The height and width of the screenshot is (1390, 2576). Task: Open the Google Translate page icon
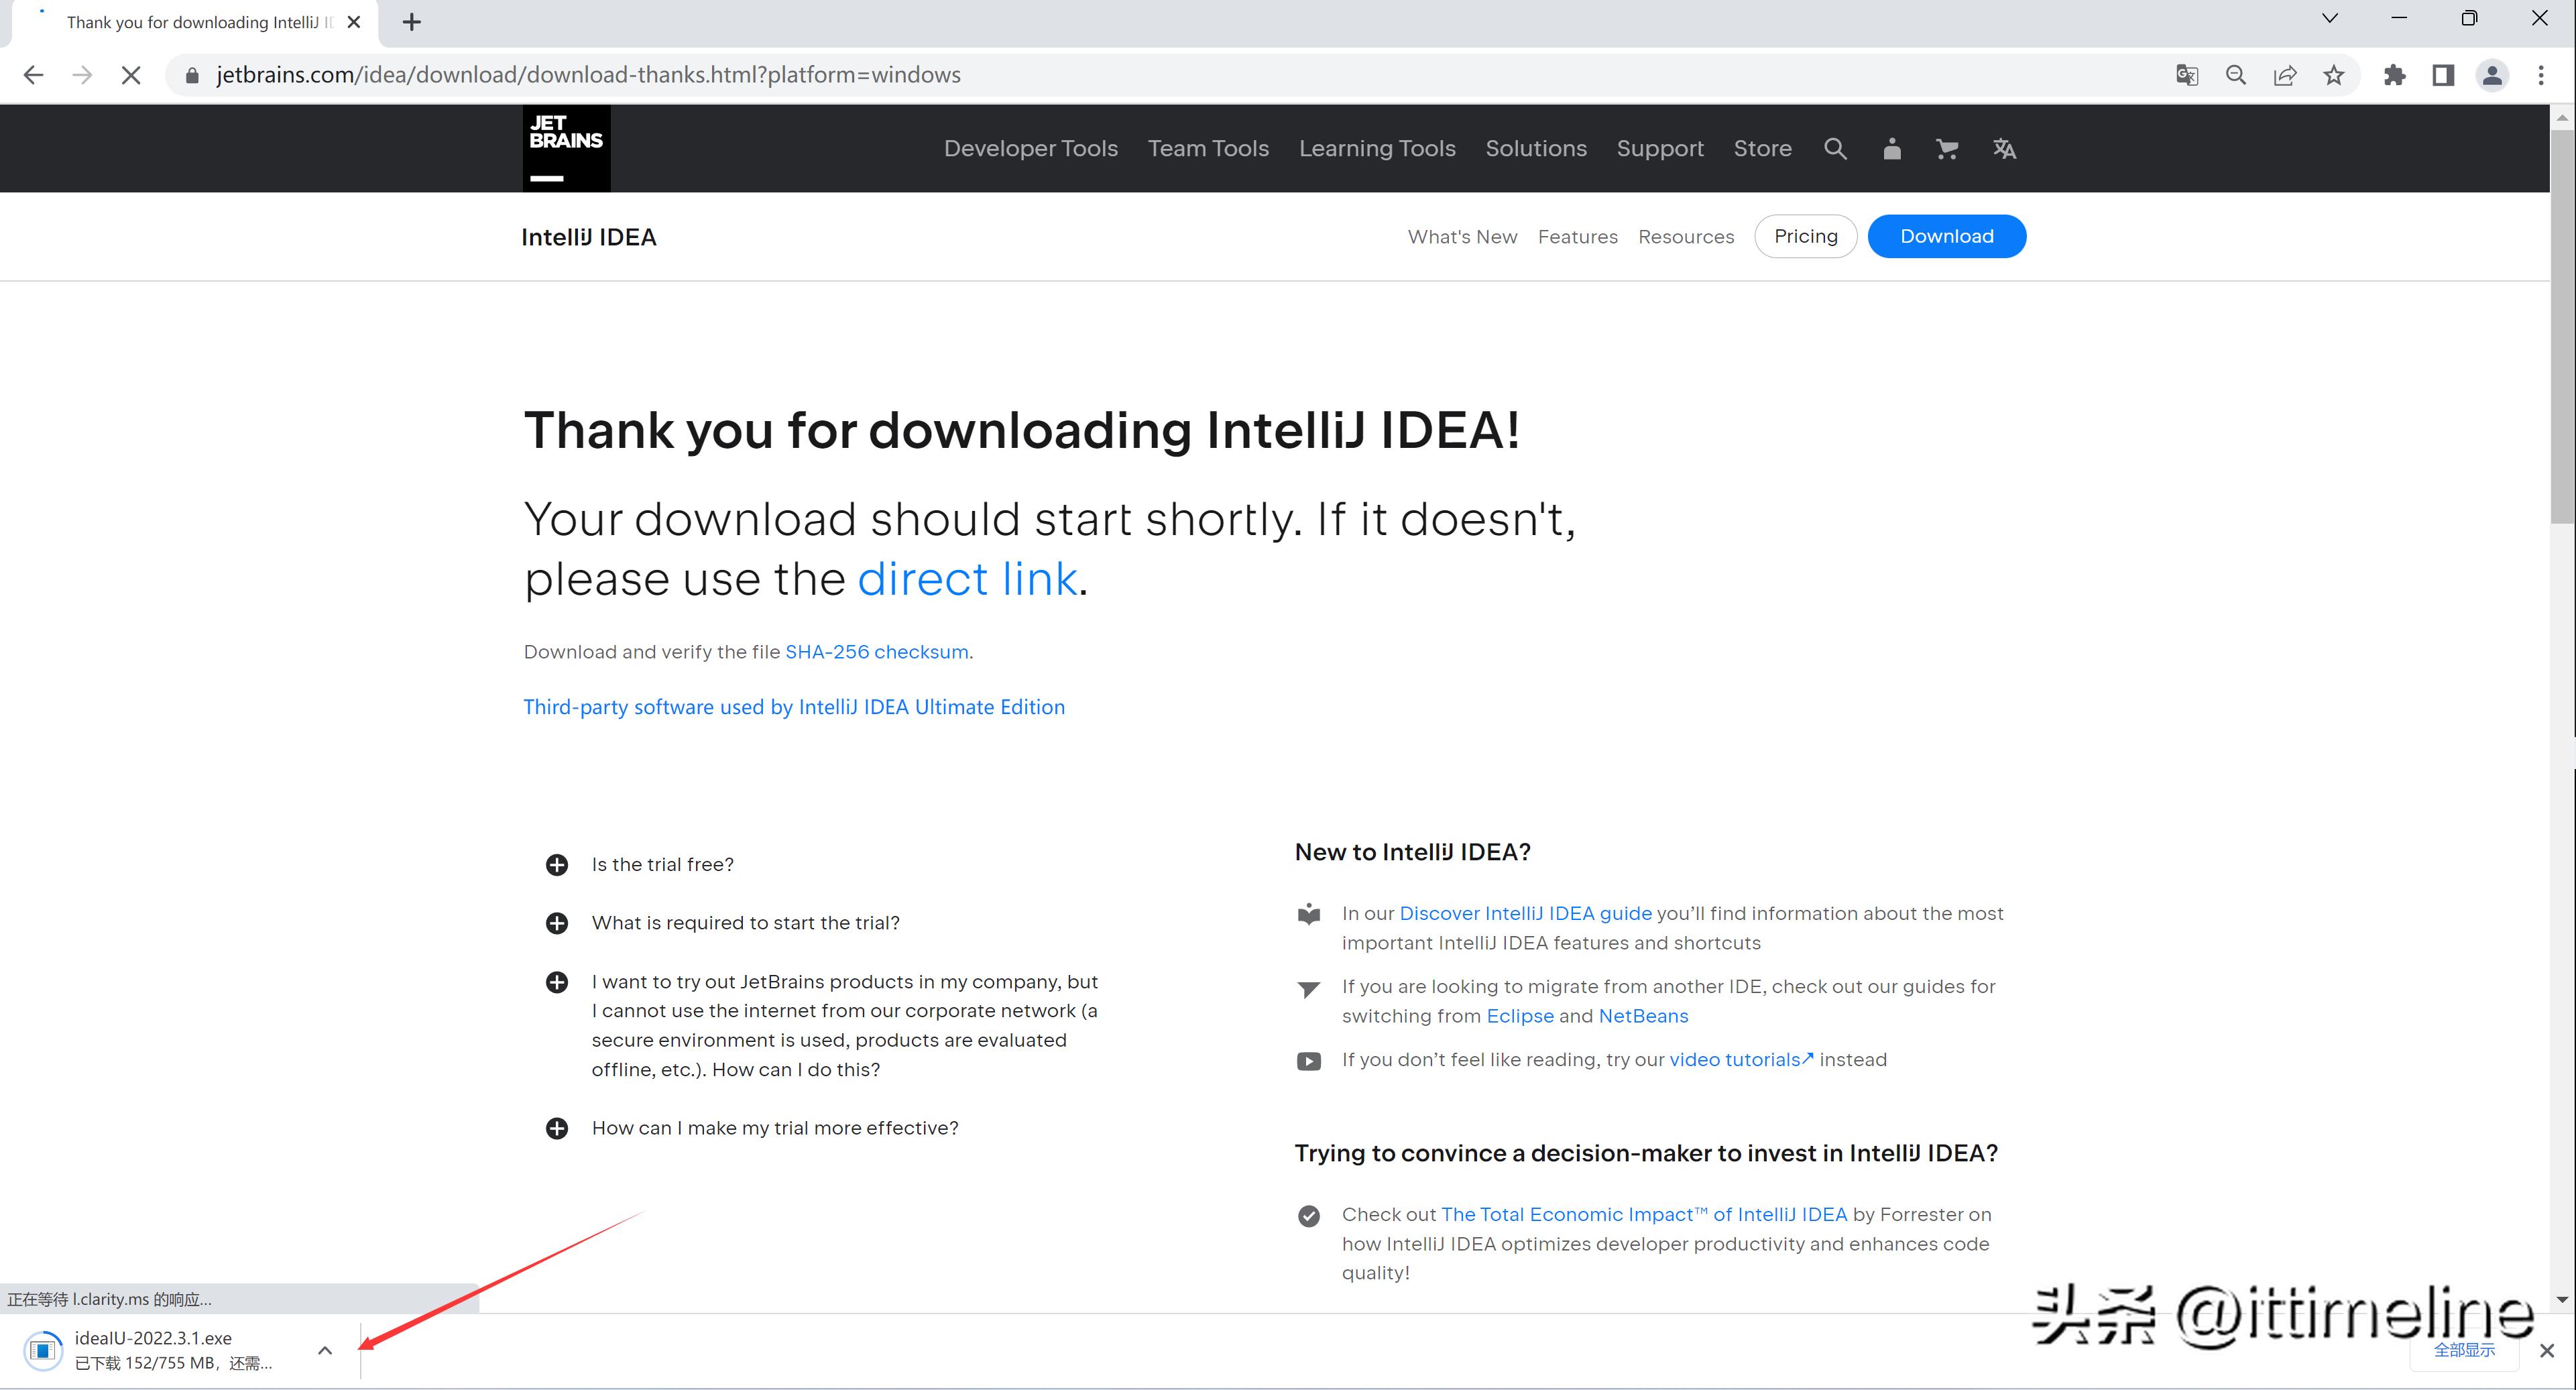coord(2187,75)
